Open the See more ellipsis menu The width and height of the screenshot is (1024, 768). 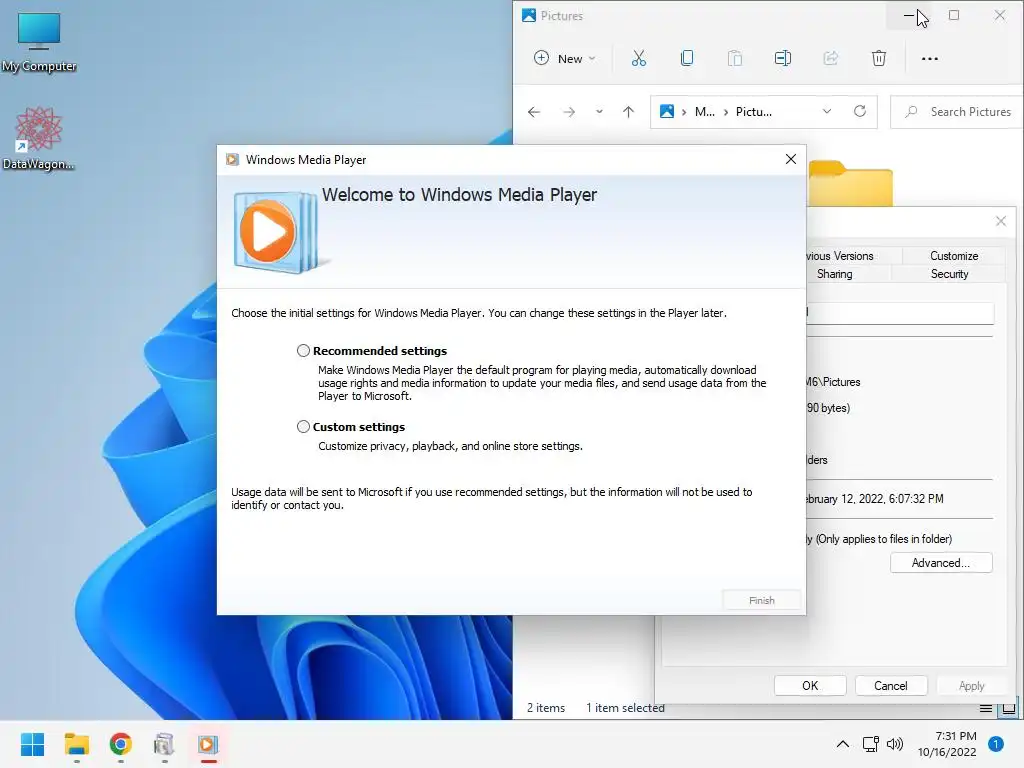930,59
